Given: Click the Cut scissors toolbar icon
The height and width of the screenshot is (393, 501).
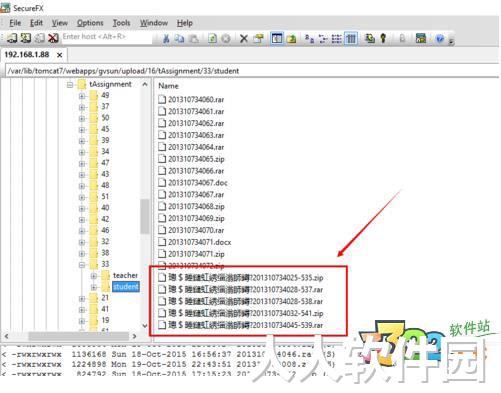Looking at the screenshot, I should [166, 39].
